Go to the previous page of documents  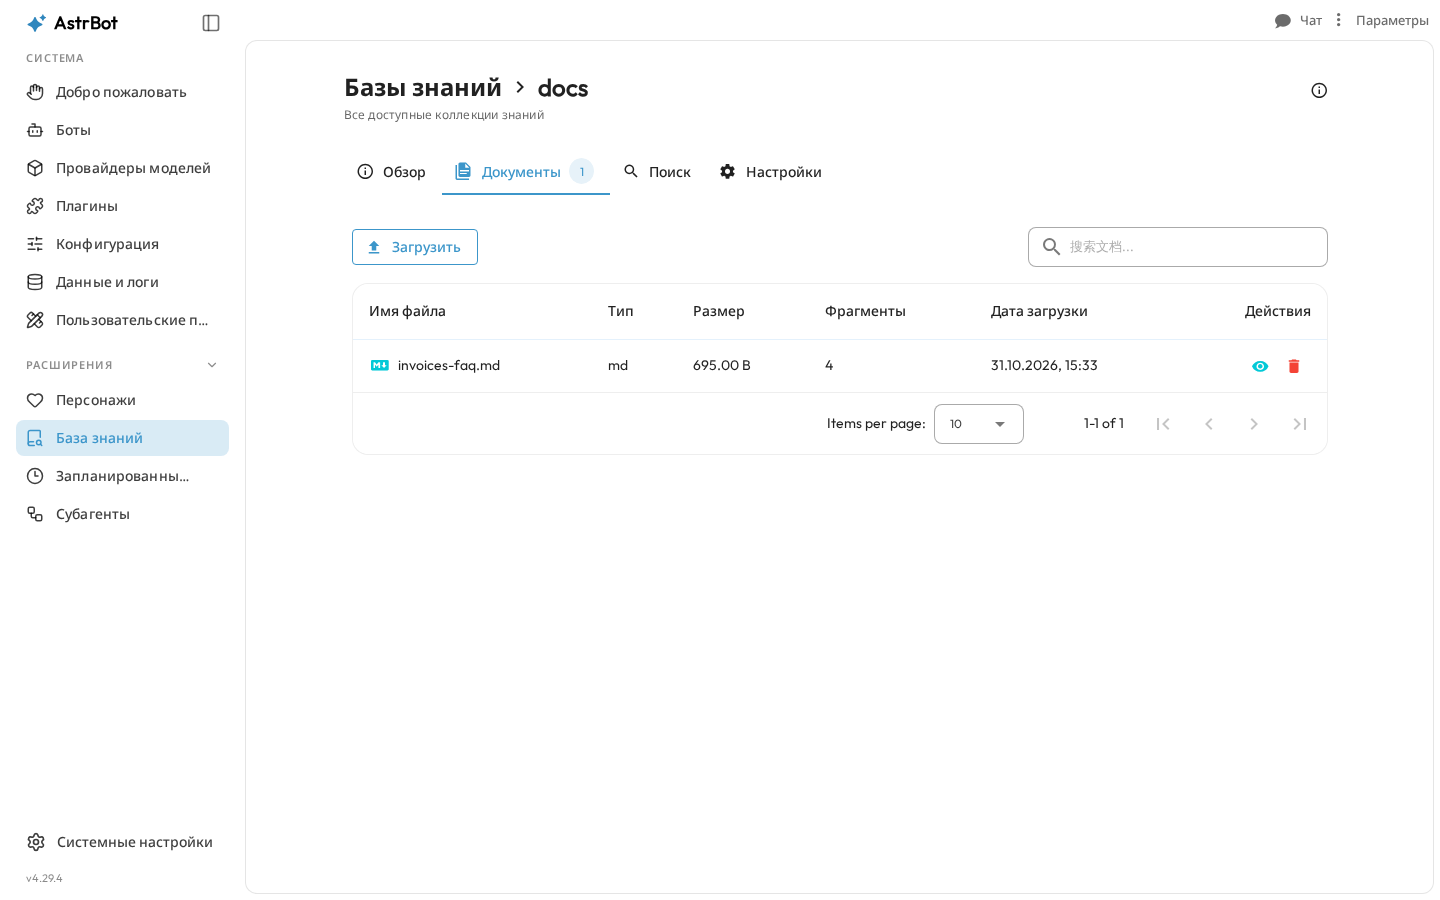1209,424
